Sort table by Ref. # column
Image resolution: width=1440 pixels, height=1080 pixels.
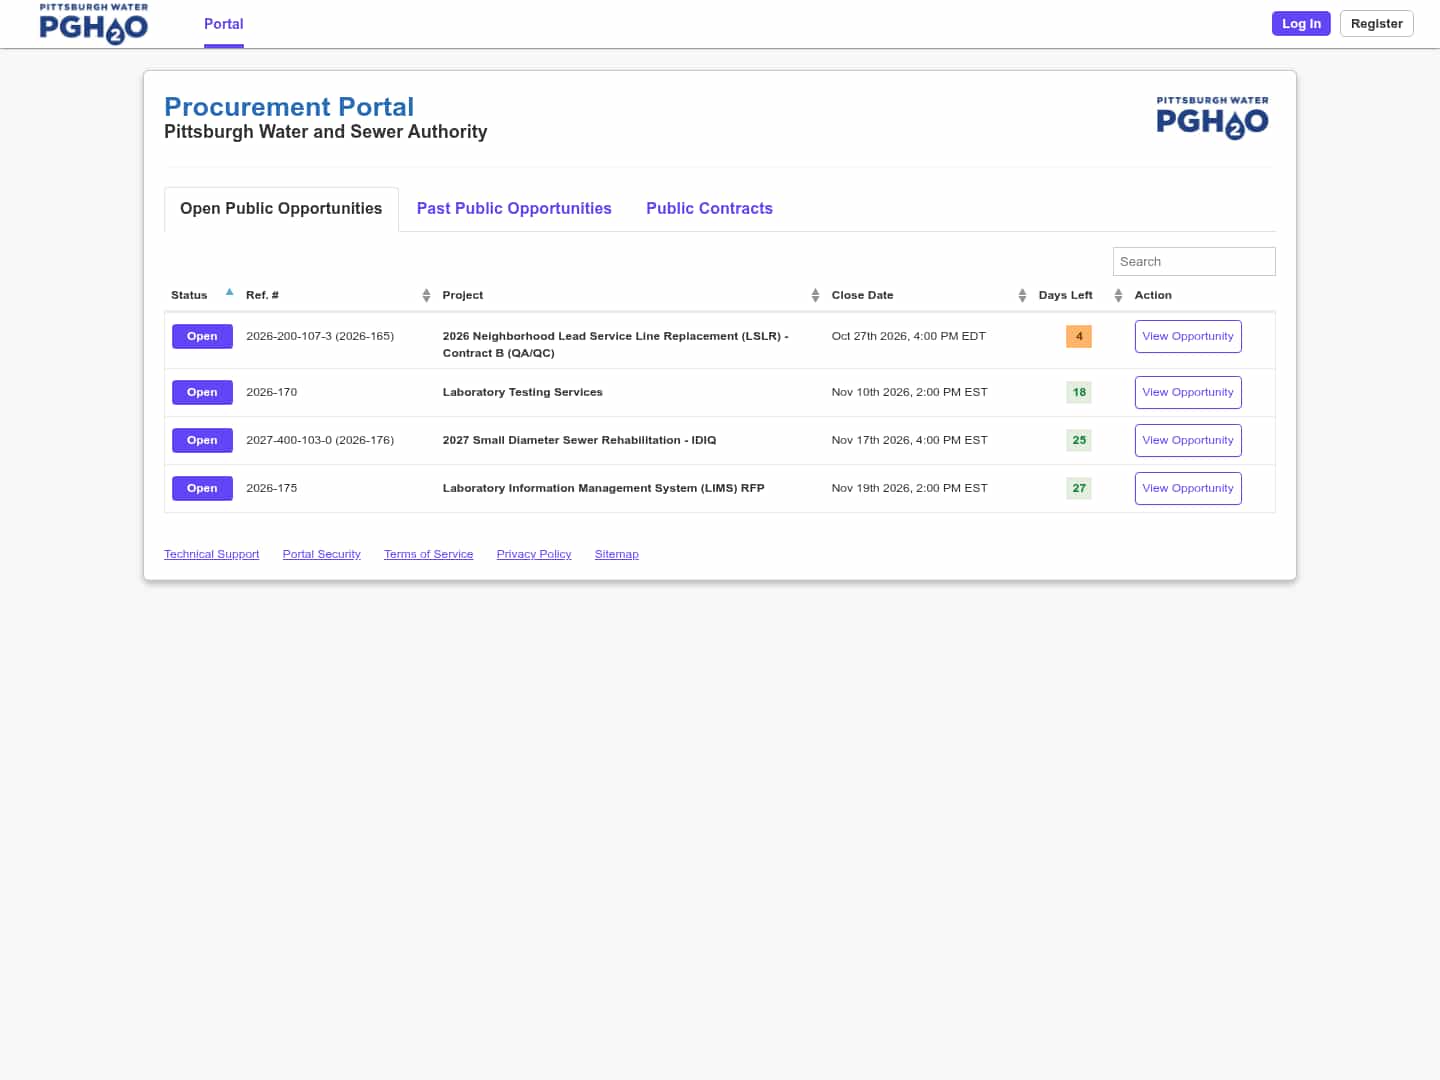[x=426, y=295]
